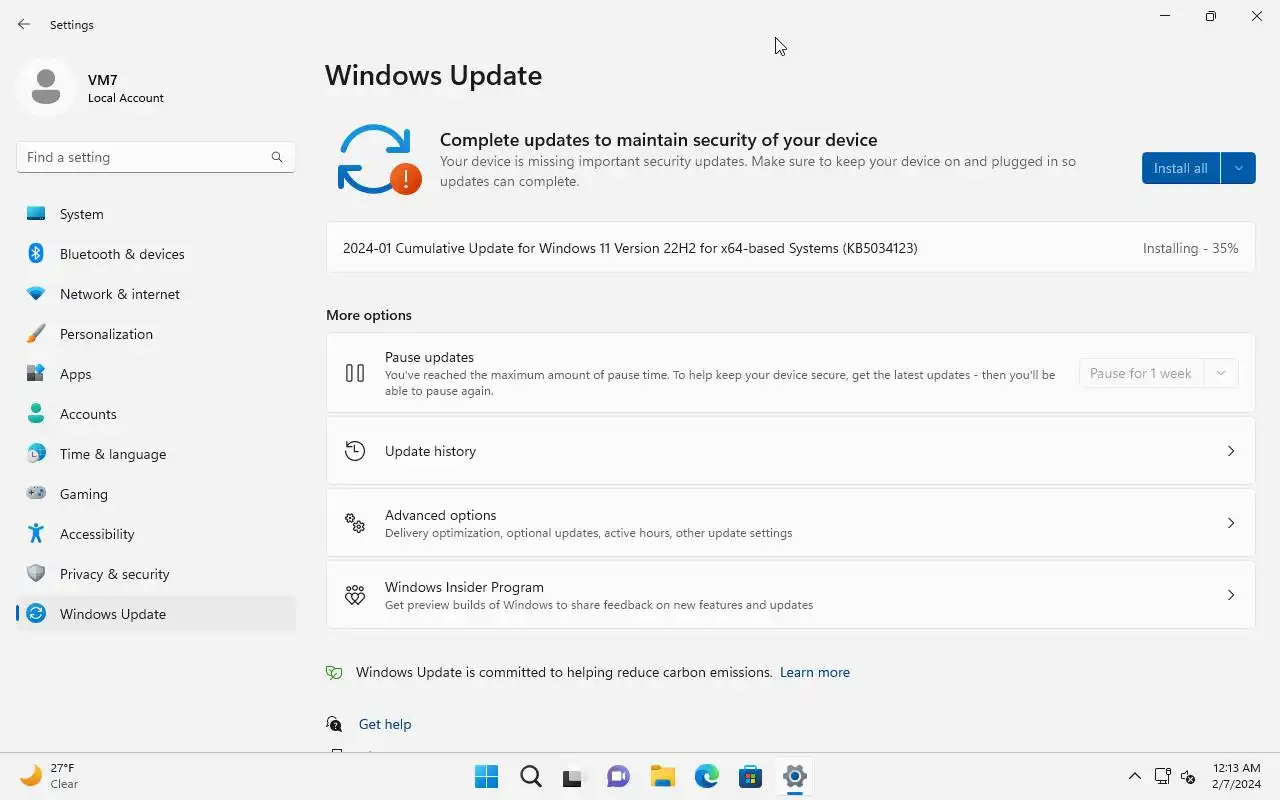Click the VM7 user avatar picture
1280x800 pixels.
coord(46,87)
